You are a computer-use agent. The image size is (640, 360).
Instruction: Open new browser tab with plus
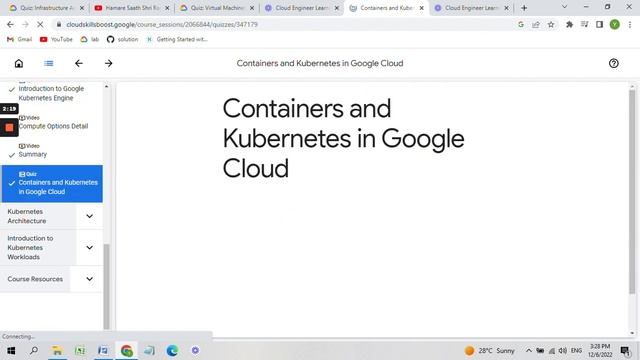[x=524, y=8]
